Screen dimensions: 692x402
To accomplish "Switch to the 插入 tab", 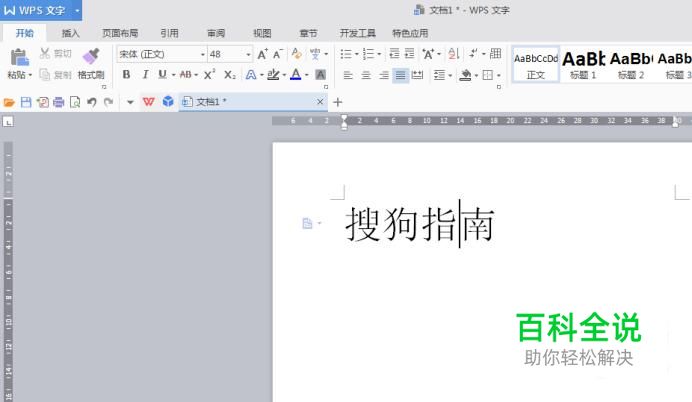I will pos(71,33).
